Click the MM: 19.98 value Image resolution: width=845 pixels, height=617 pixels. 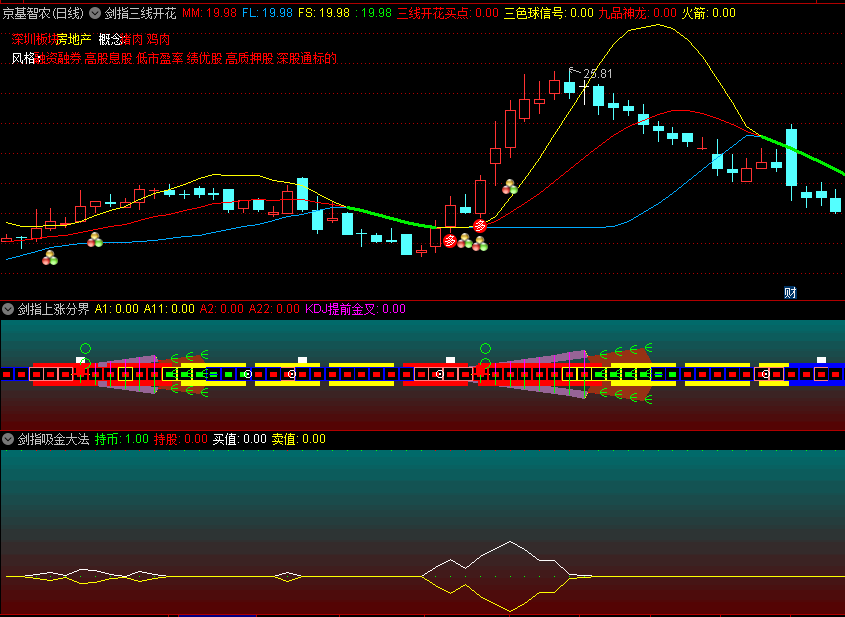(209, 13)
